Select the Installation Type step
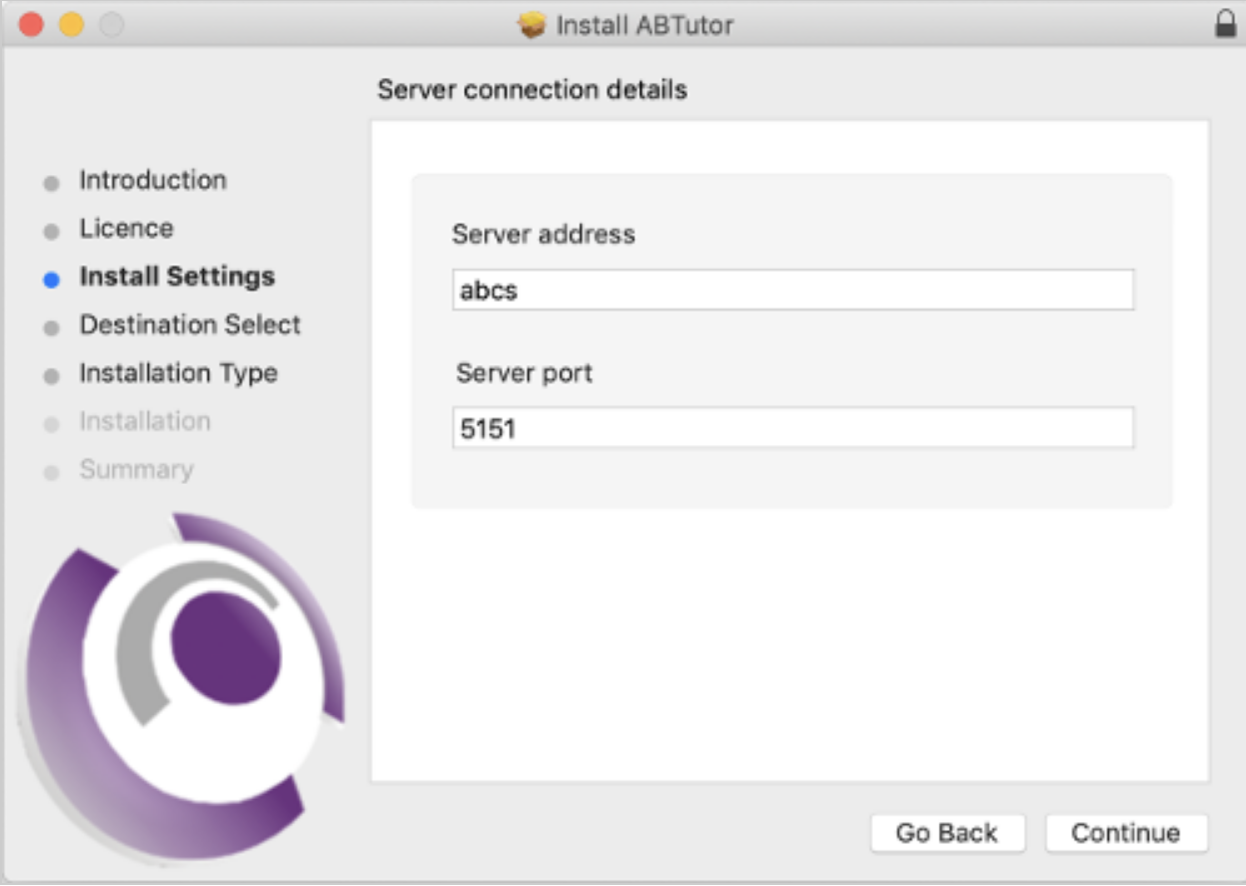 click(x=179, y=373)
